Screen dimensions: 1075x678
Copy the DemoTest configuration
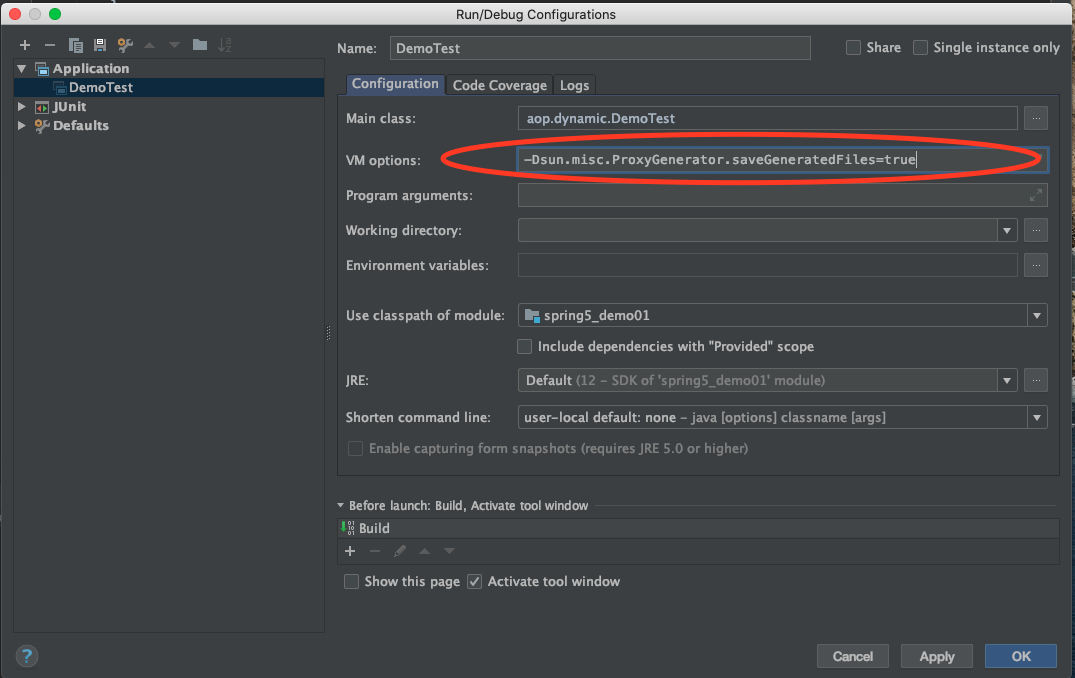pyautogui.click(x=75, y=44)
